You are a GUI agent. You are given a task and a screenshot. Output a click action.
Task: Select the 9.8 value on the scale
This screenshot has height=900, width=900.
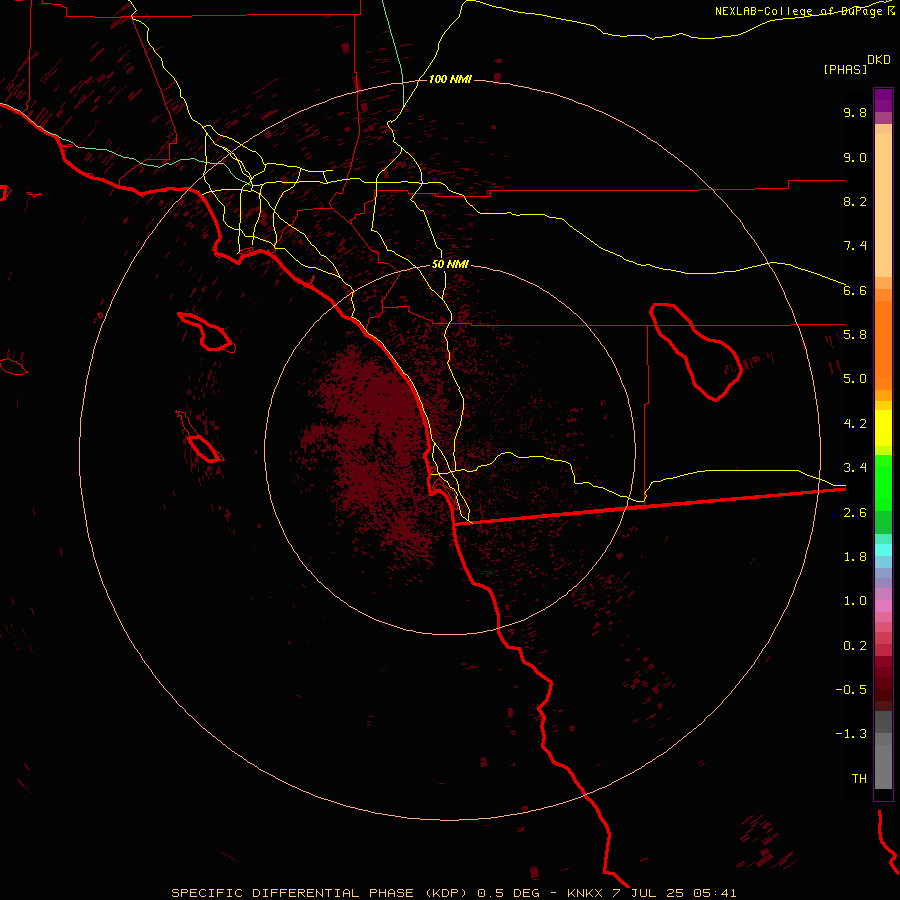855,112
